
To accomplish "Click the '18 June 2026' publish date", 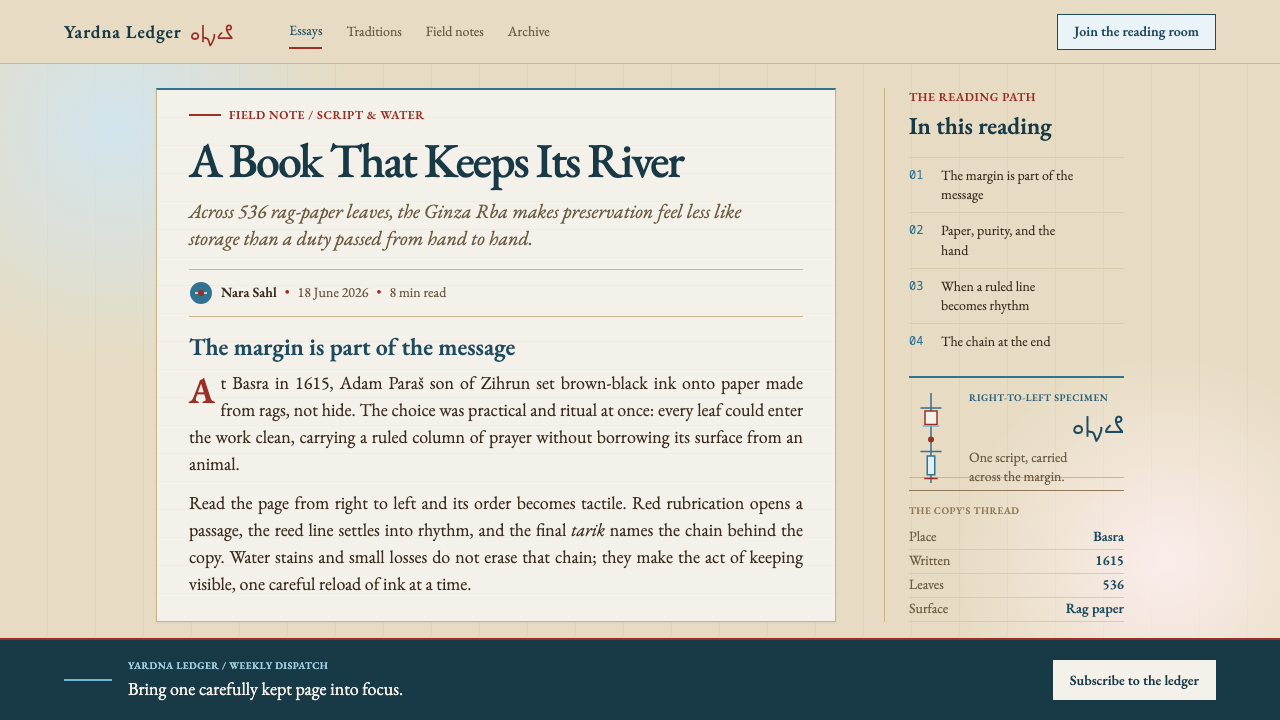I will click(x=333, y=293).
